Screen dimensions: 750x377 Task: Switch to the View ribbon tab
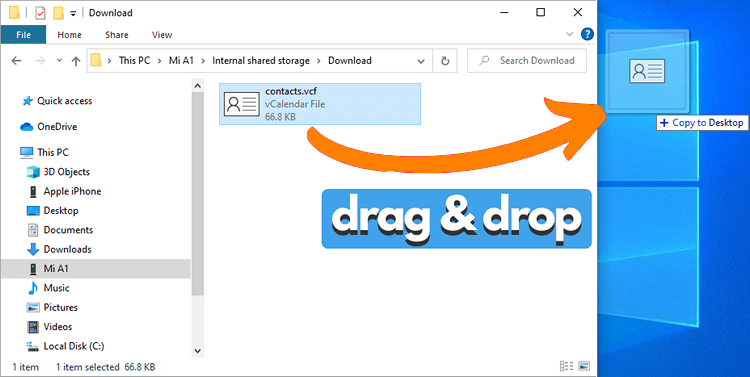coord(162,34)
